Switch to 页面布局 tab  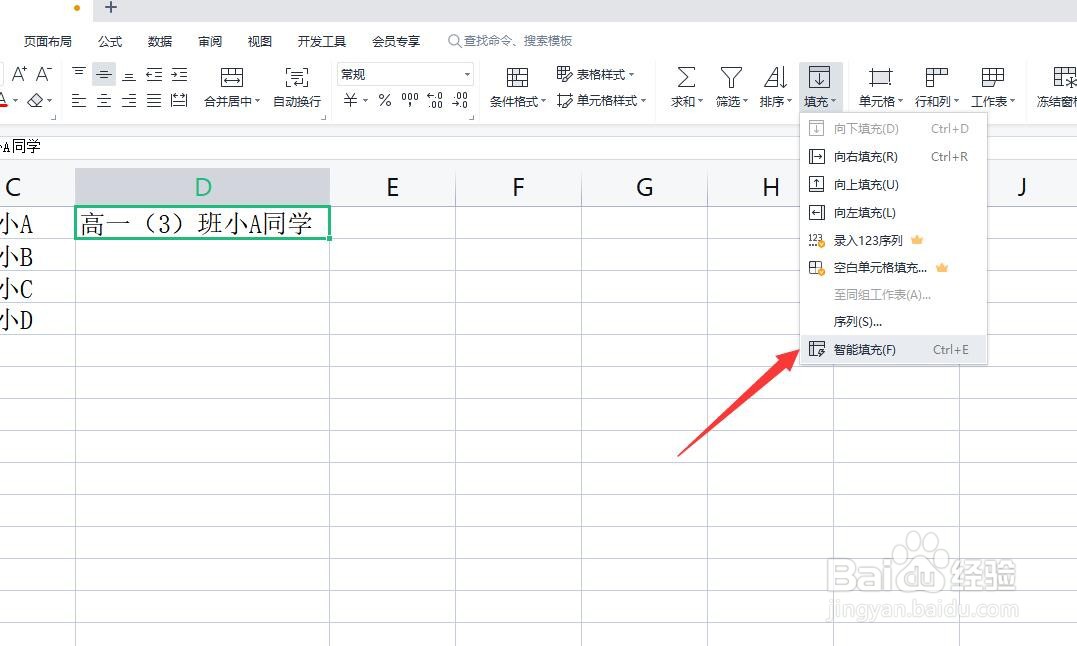pos(47,41)
